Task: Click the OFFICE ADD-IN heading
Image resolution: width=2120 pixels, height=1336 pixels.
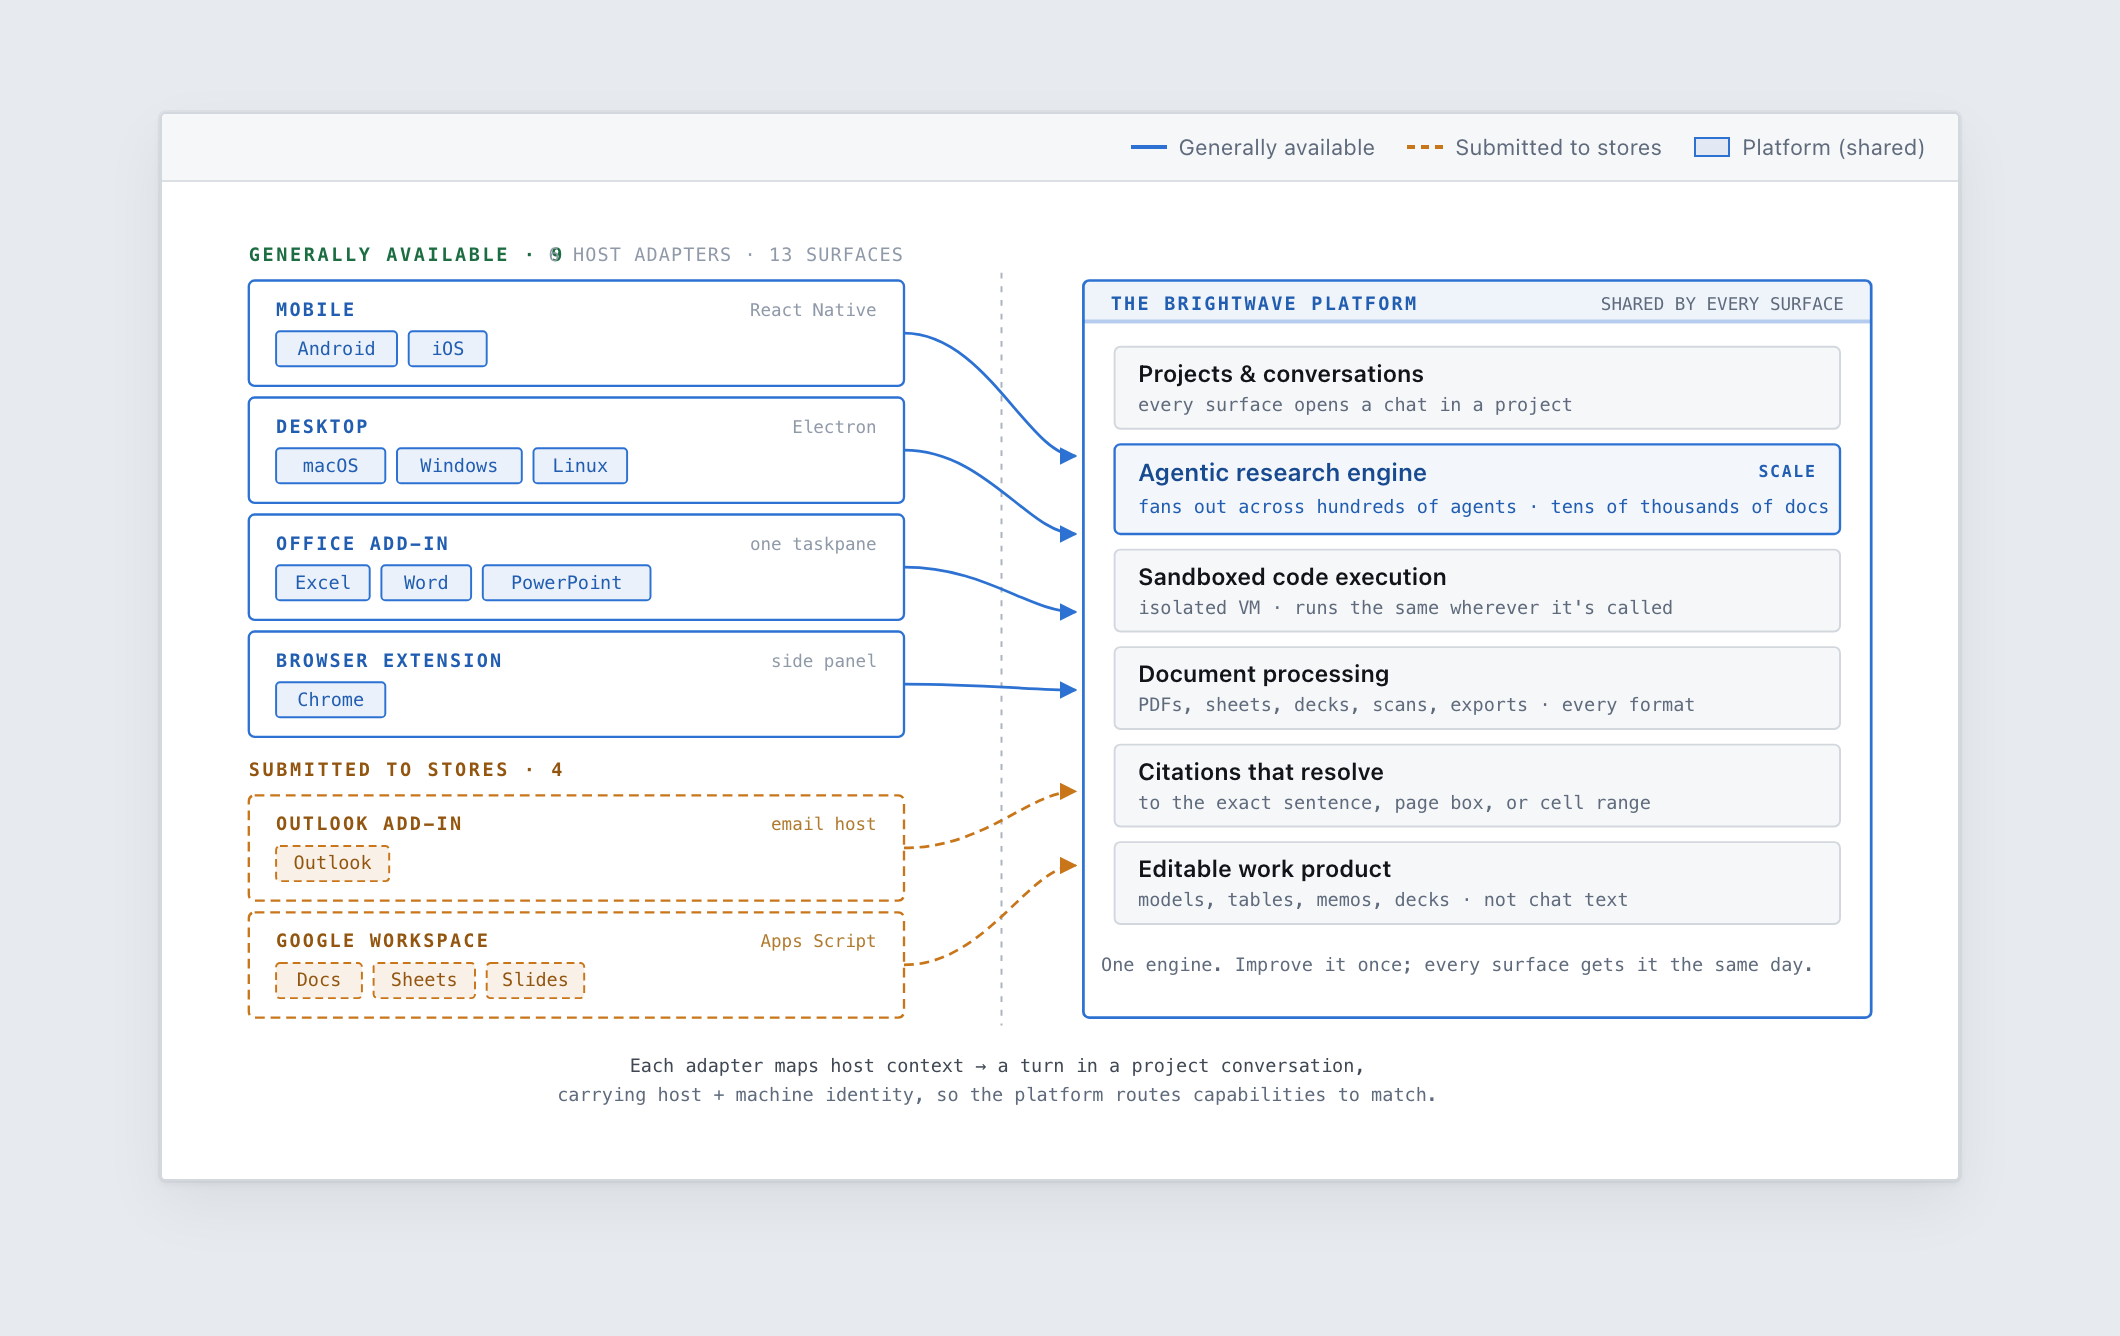Action: (x=362, y=544)
